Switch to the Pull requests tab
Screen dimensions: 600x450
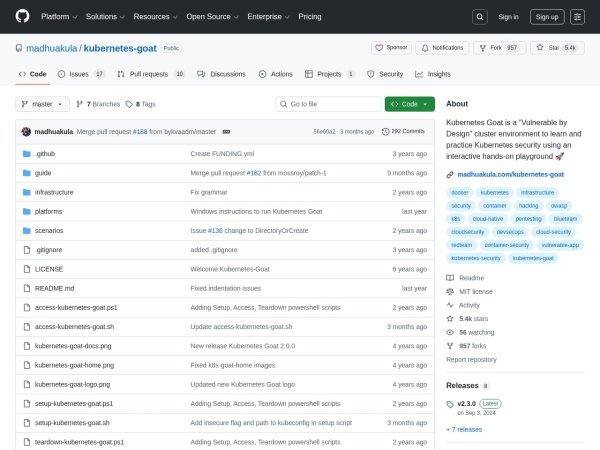[x=151, y=74]
